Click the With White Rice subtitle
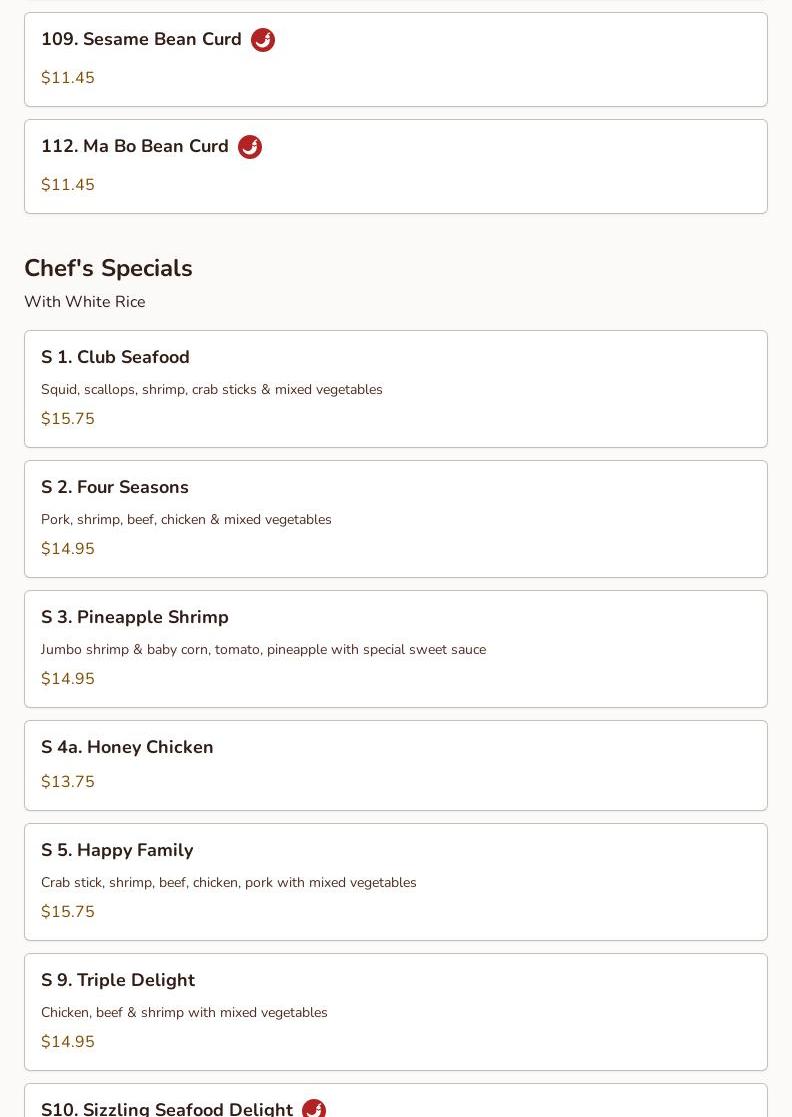The width and height of the screenshot is (792, 1117). pos(85,302)
